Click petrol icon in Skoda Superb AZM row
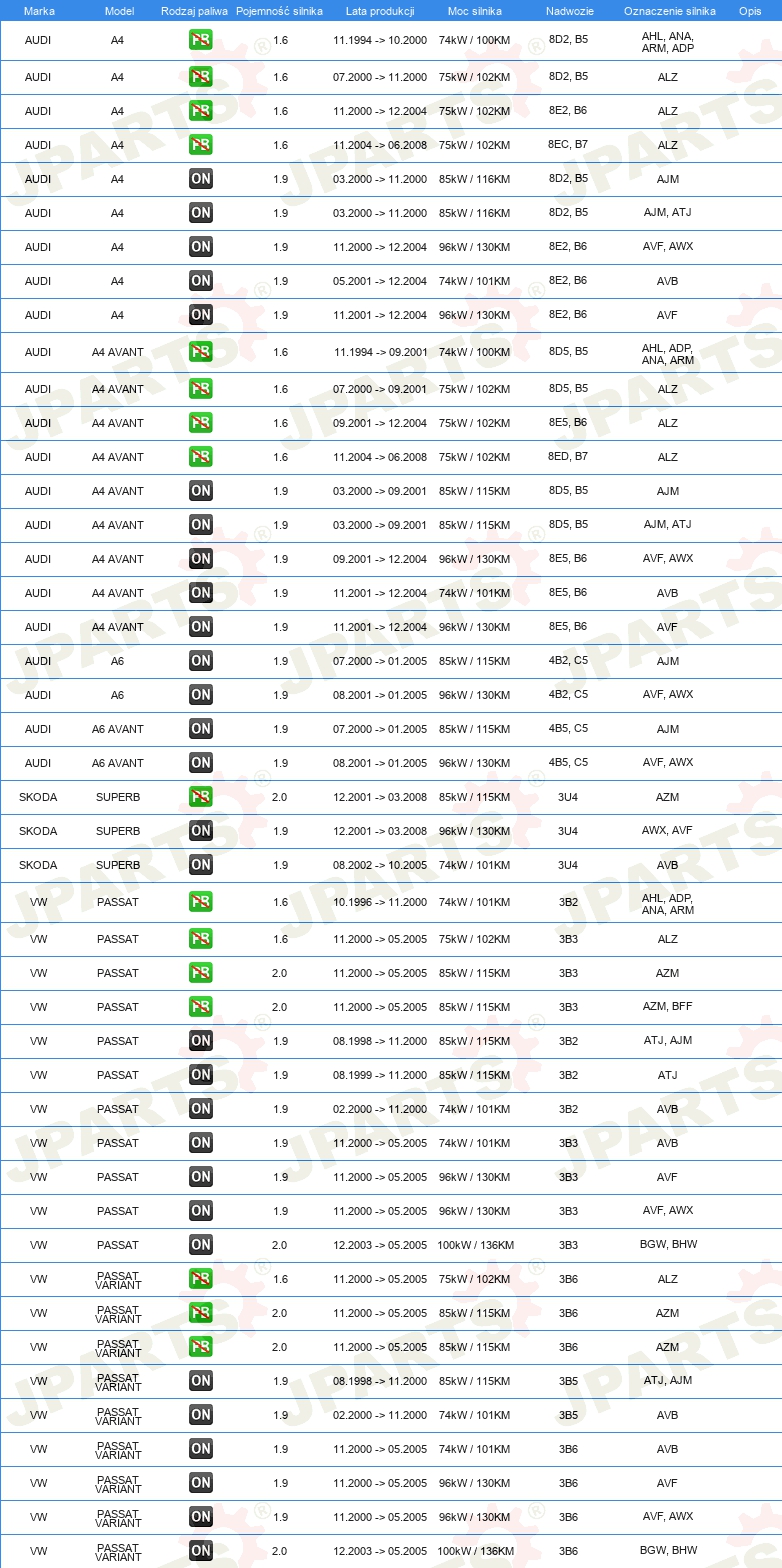 tap(201, 797)
